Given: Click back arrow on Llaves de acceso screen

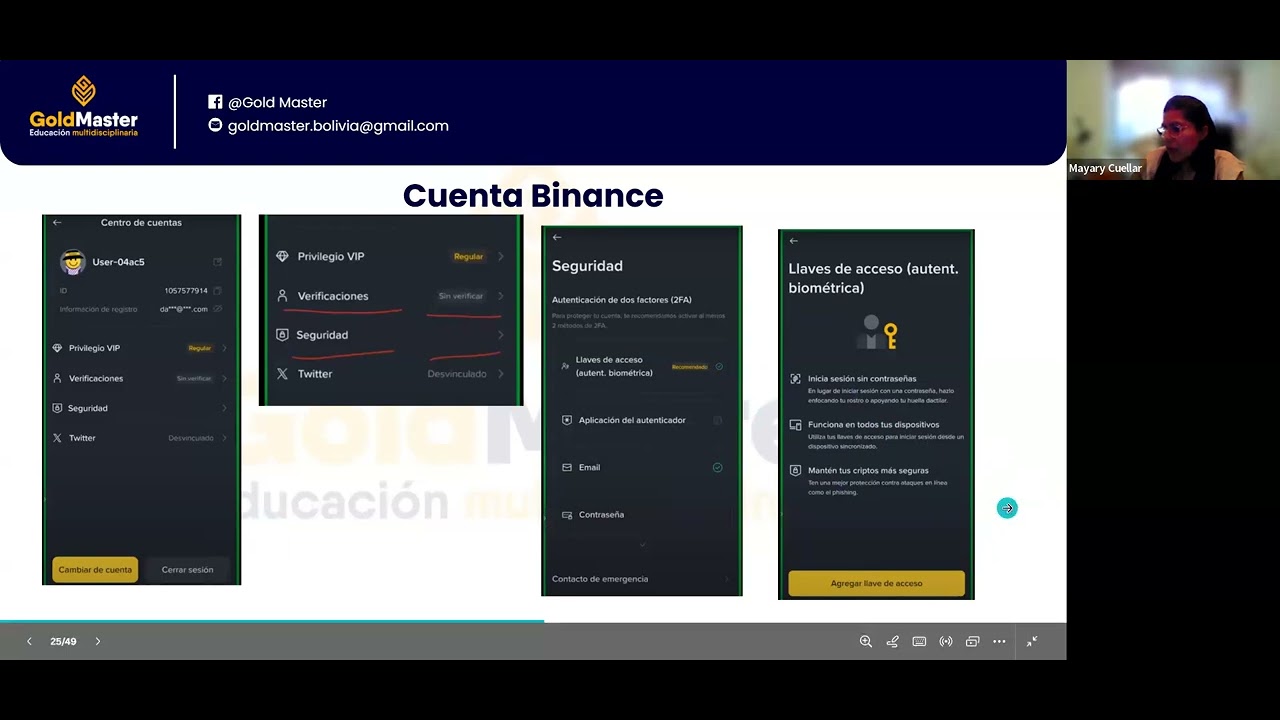Looking at the screenshot, I should (793, 241).
